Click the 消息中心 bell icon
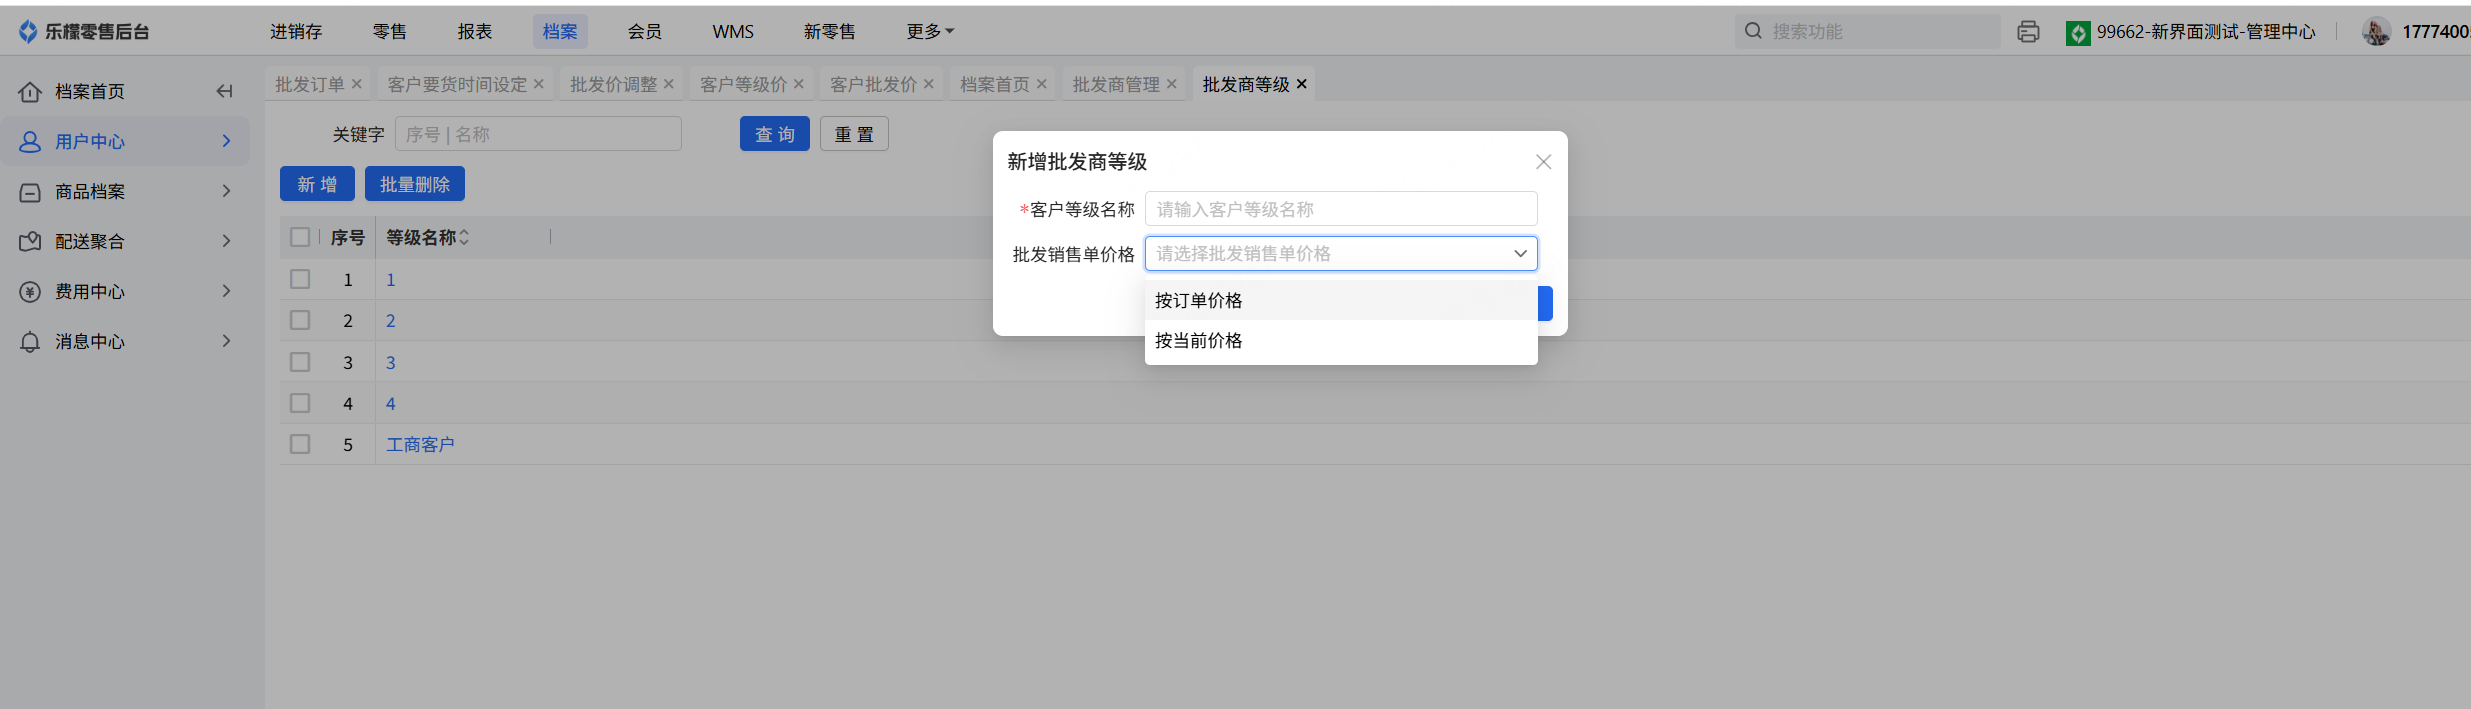This screenshot has width=2471, height=709. tap(30, 342)
